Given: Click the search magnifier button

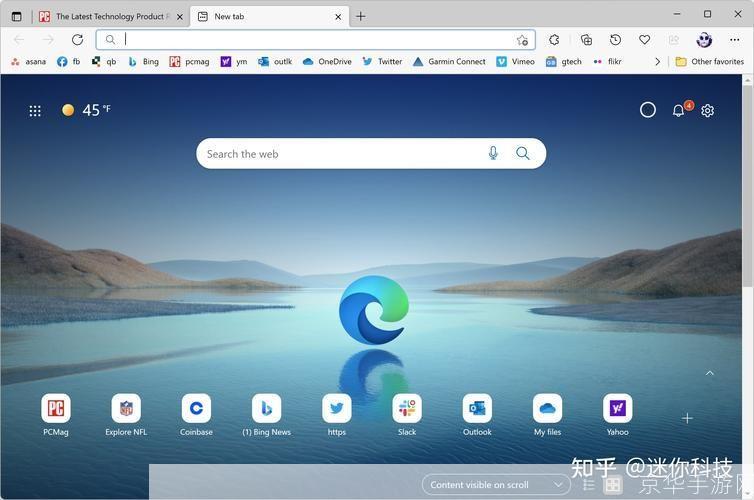Looking at the screenshot, I should click(523, 153).
